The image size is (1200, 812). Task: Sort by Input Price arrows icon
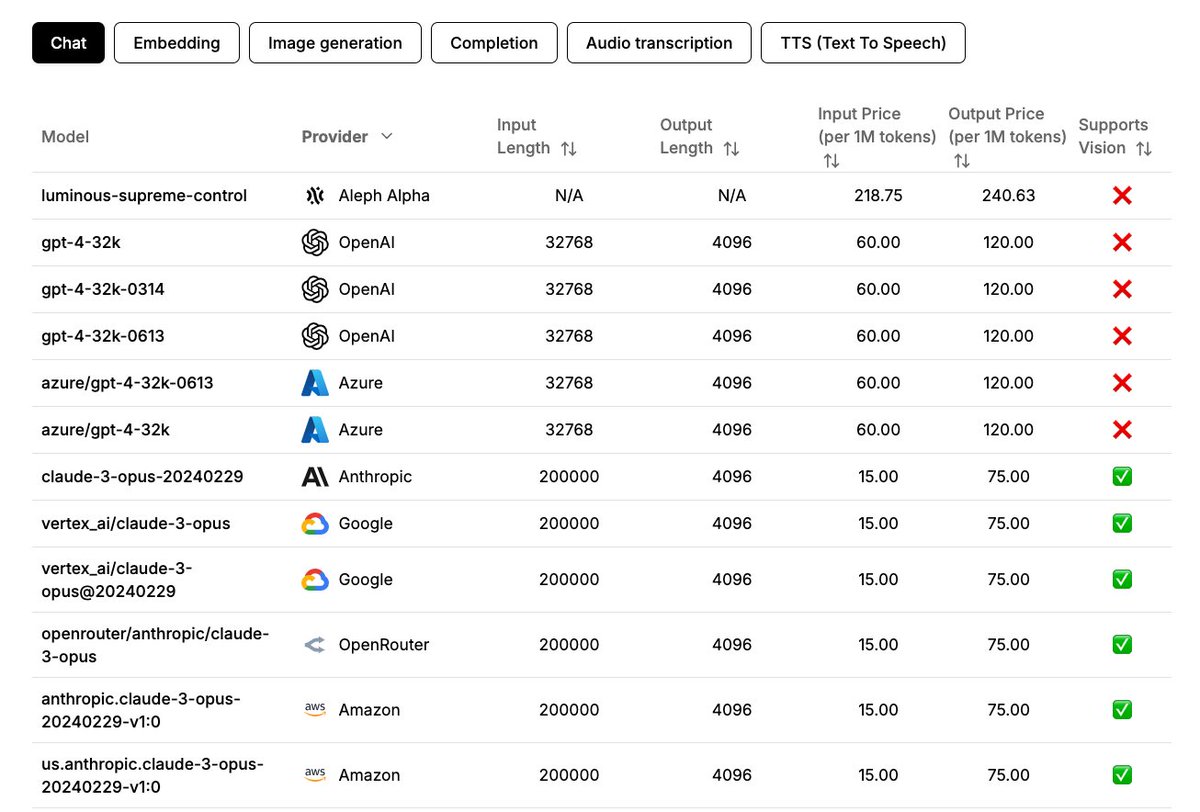(830, 160)
